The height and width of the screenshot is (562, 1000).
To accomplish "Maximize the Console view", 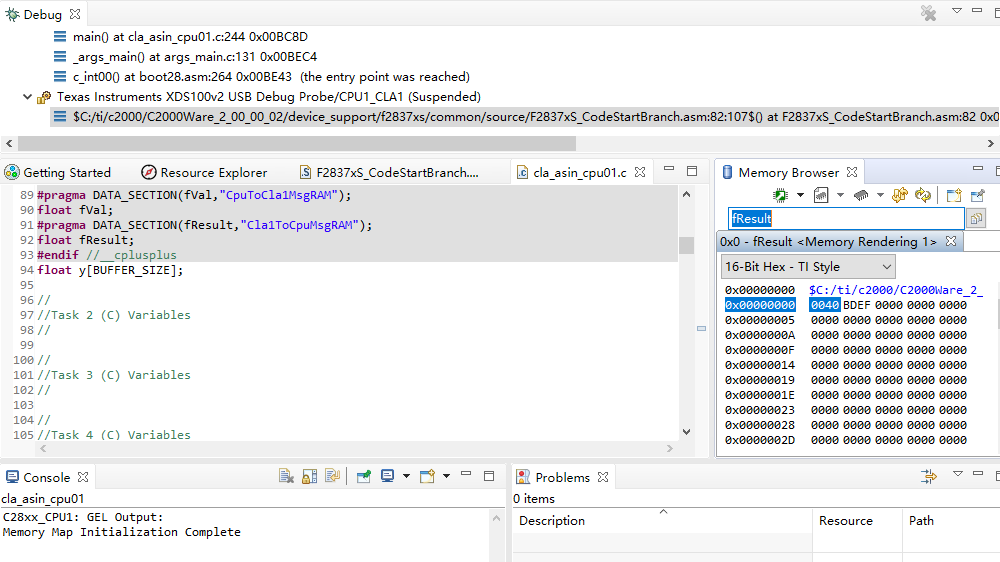I will 489,476.
